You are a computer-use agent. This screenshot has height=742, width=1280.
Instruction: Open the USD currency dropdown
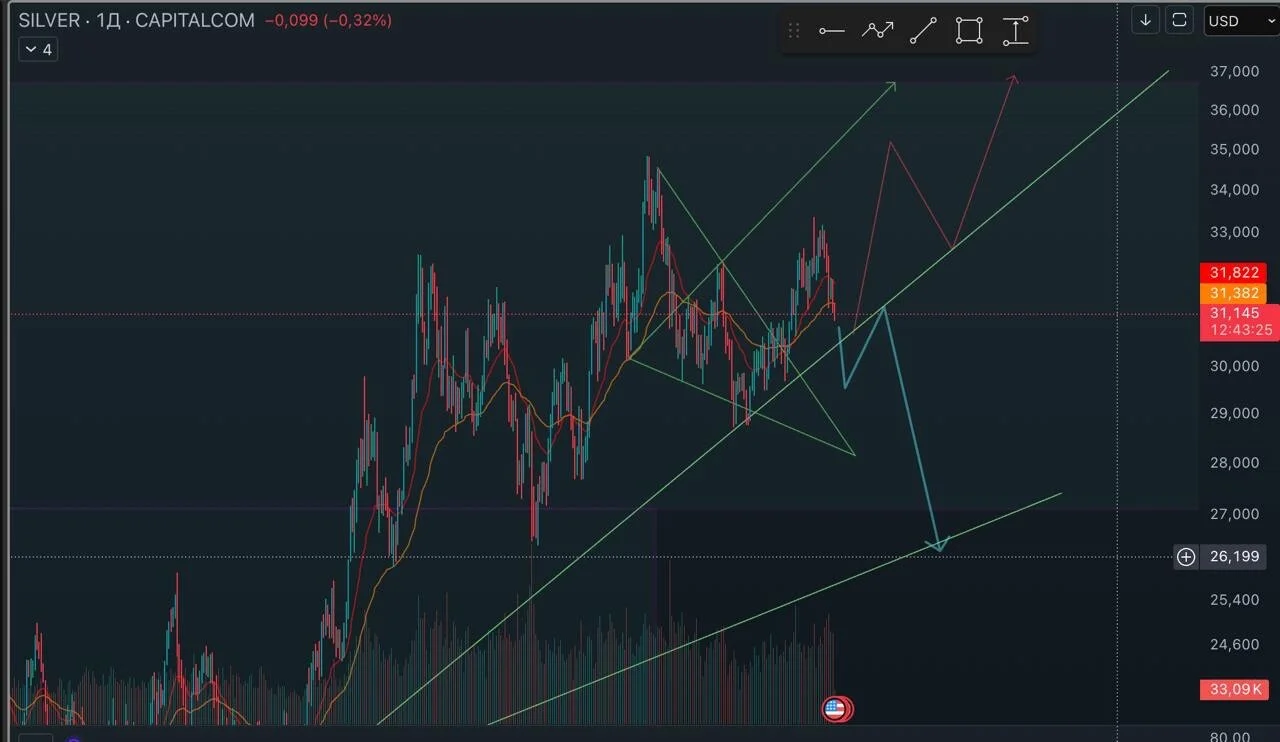[1238, 21]
